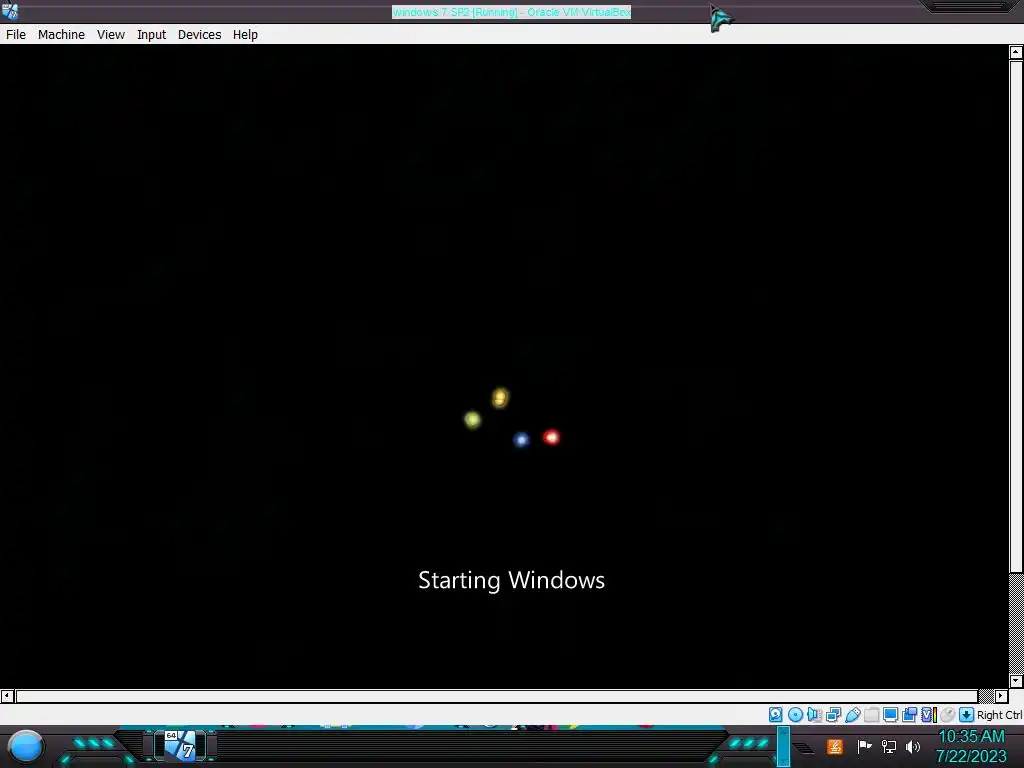Click the shared folders indicator
Viewport: 1024px width, 768px height.
point(872,714)
